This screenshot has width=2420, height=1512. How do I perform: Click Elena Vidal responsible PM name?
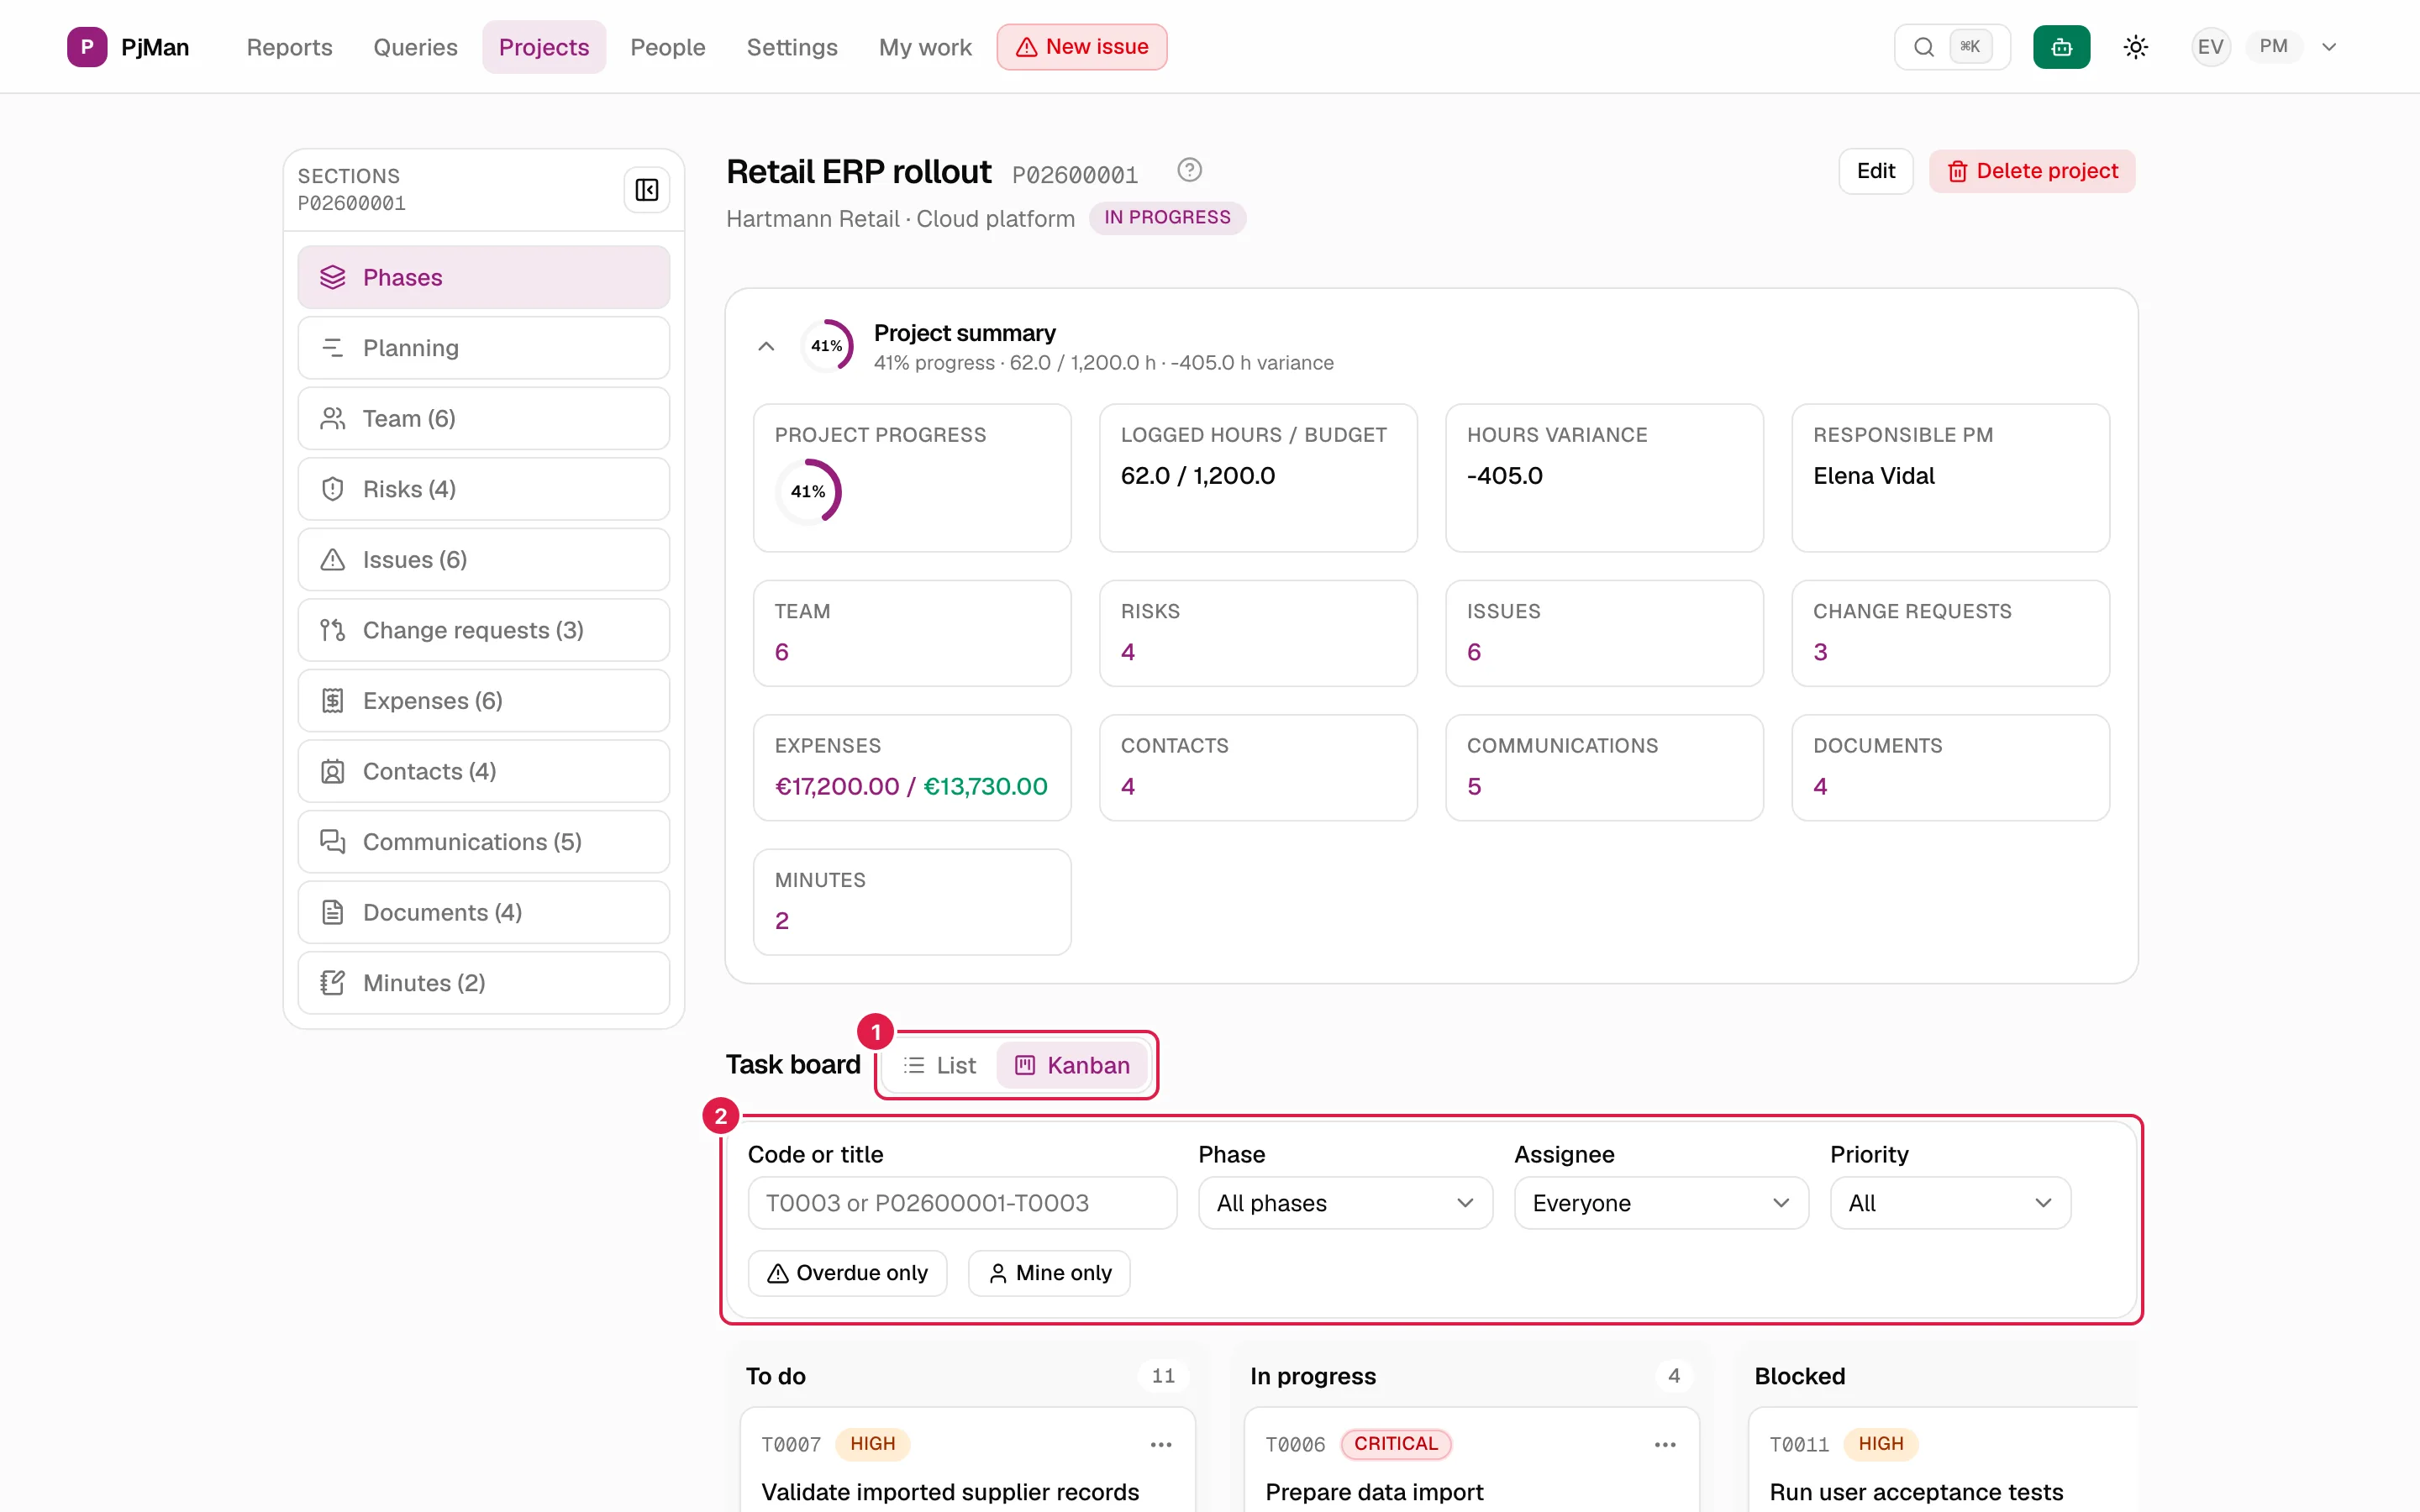click(1873, 476)
